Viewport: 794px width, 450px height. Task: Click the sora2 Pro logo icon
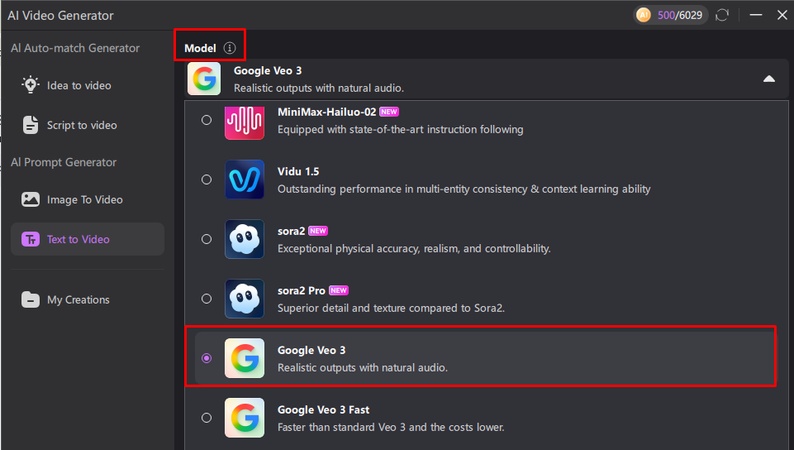pyautogui.click(x=244, y=298)
